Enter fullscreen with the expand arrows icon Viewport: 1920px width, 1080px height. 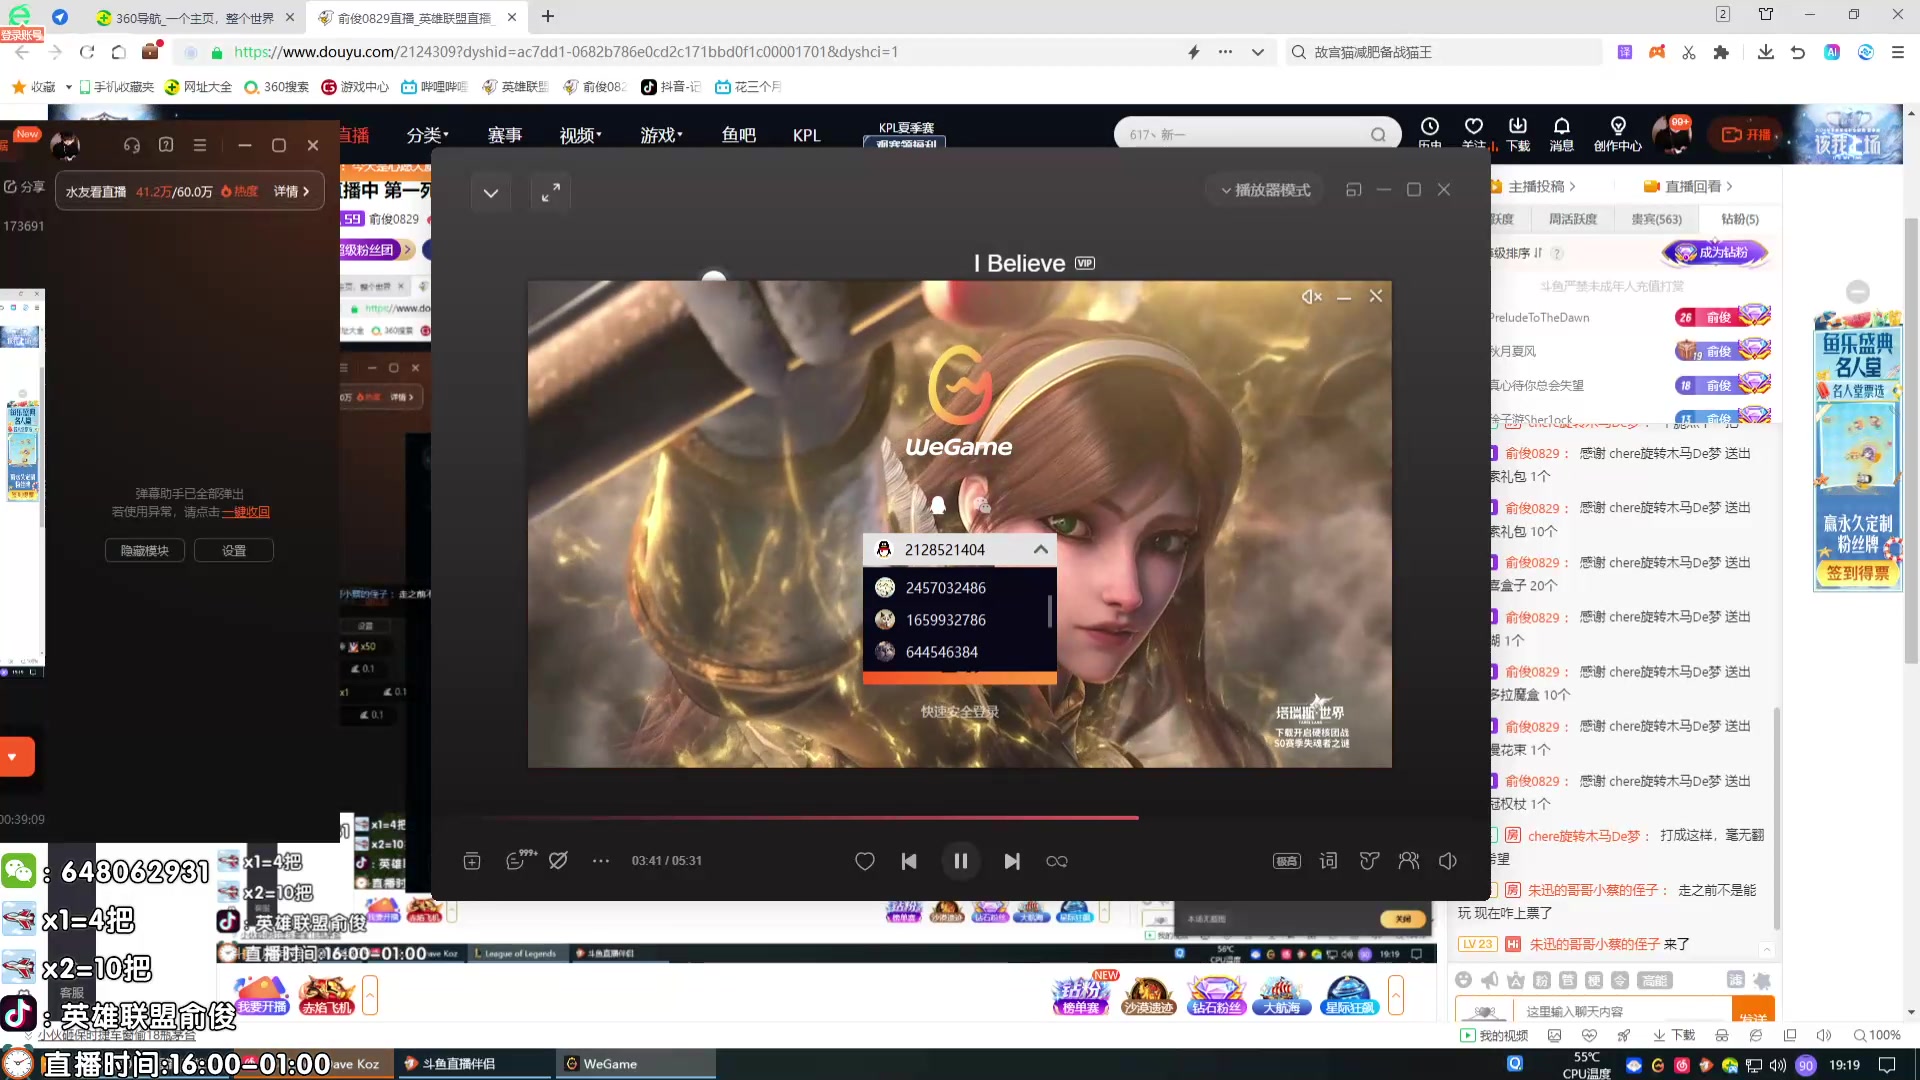[550, 193]
